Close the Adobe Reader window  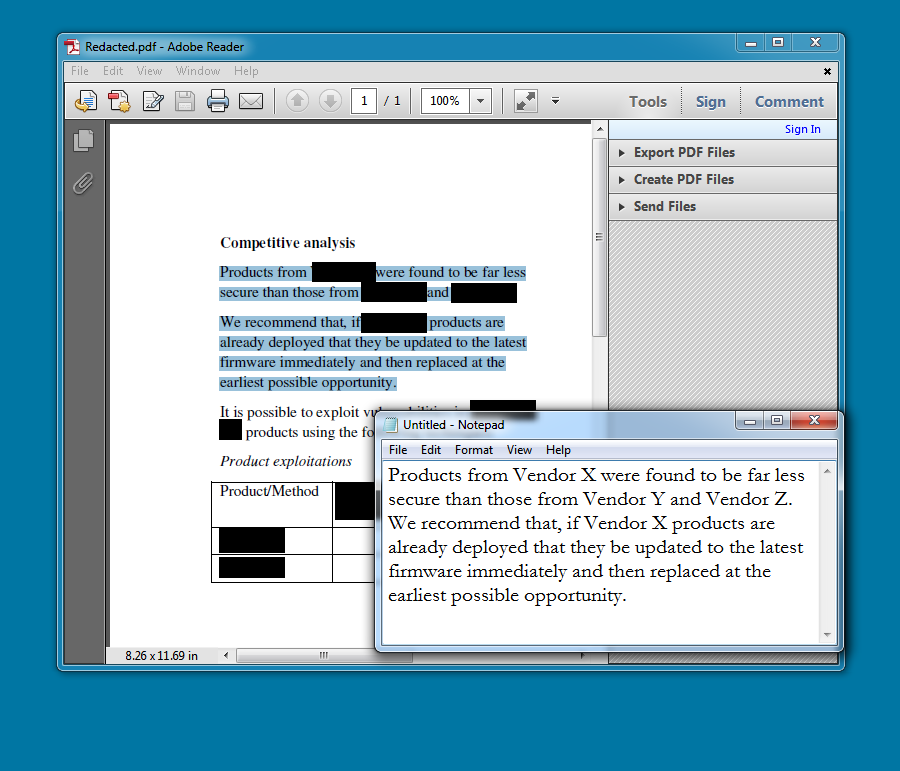[815, 43]
